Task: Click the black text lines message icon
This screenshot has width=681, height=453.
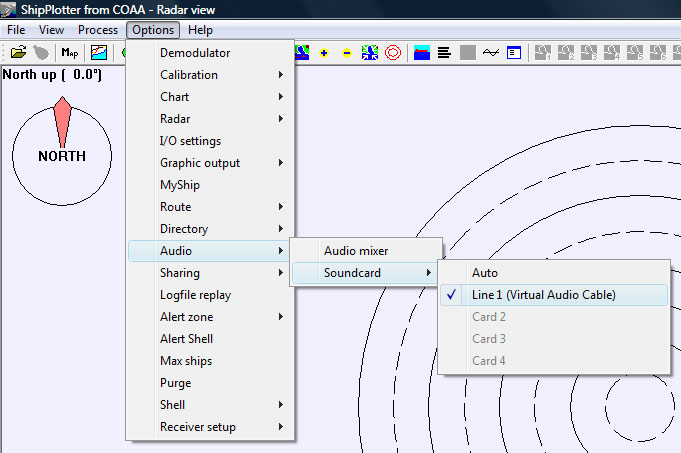Action: [x=444, y=53]
